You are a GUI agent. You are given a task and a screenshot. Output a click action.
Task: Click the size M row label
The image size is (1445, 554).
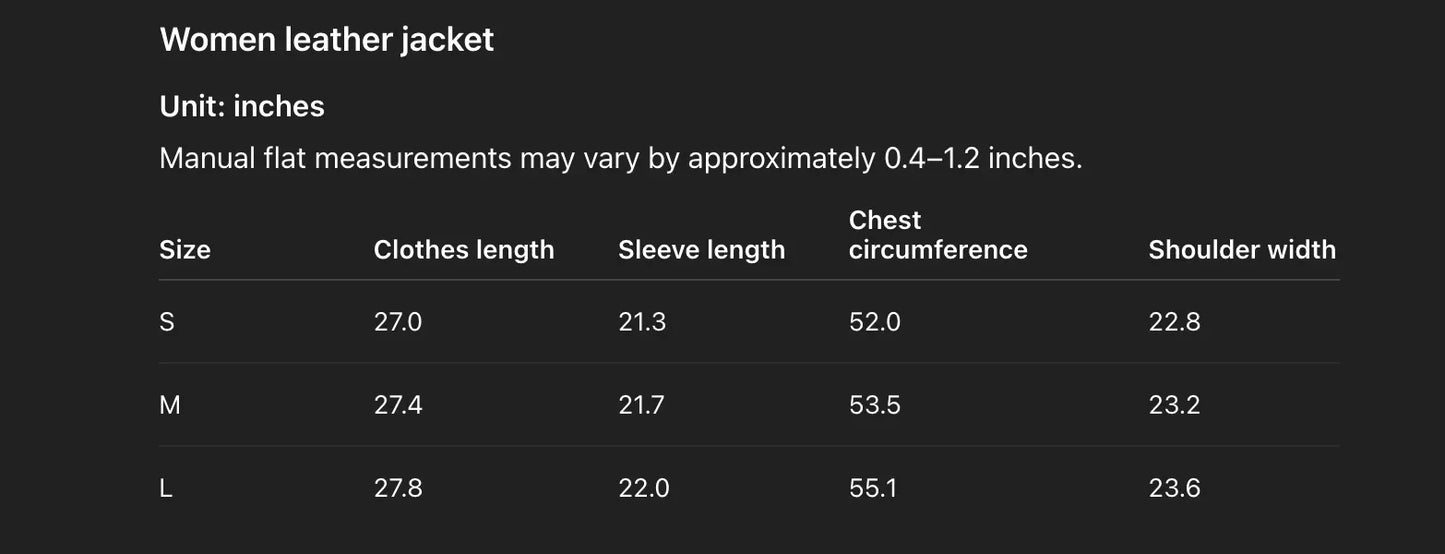pos(170,405)
